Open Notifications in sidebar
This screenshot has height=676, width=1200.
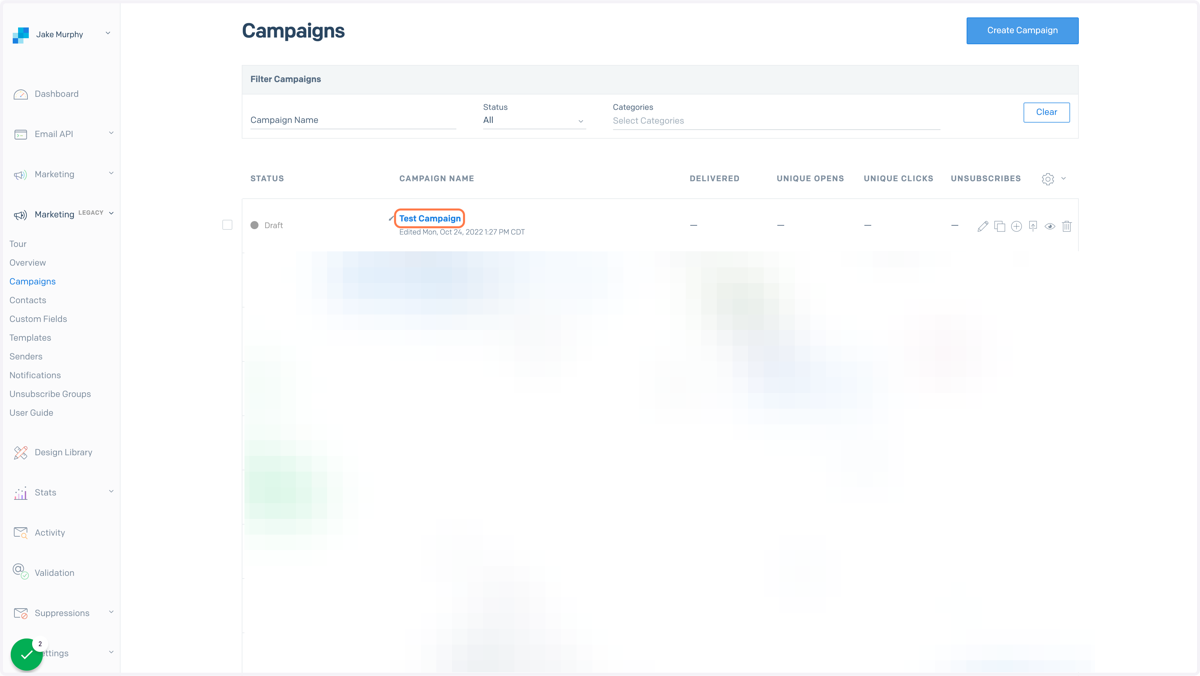click(35, 375)
